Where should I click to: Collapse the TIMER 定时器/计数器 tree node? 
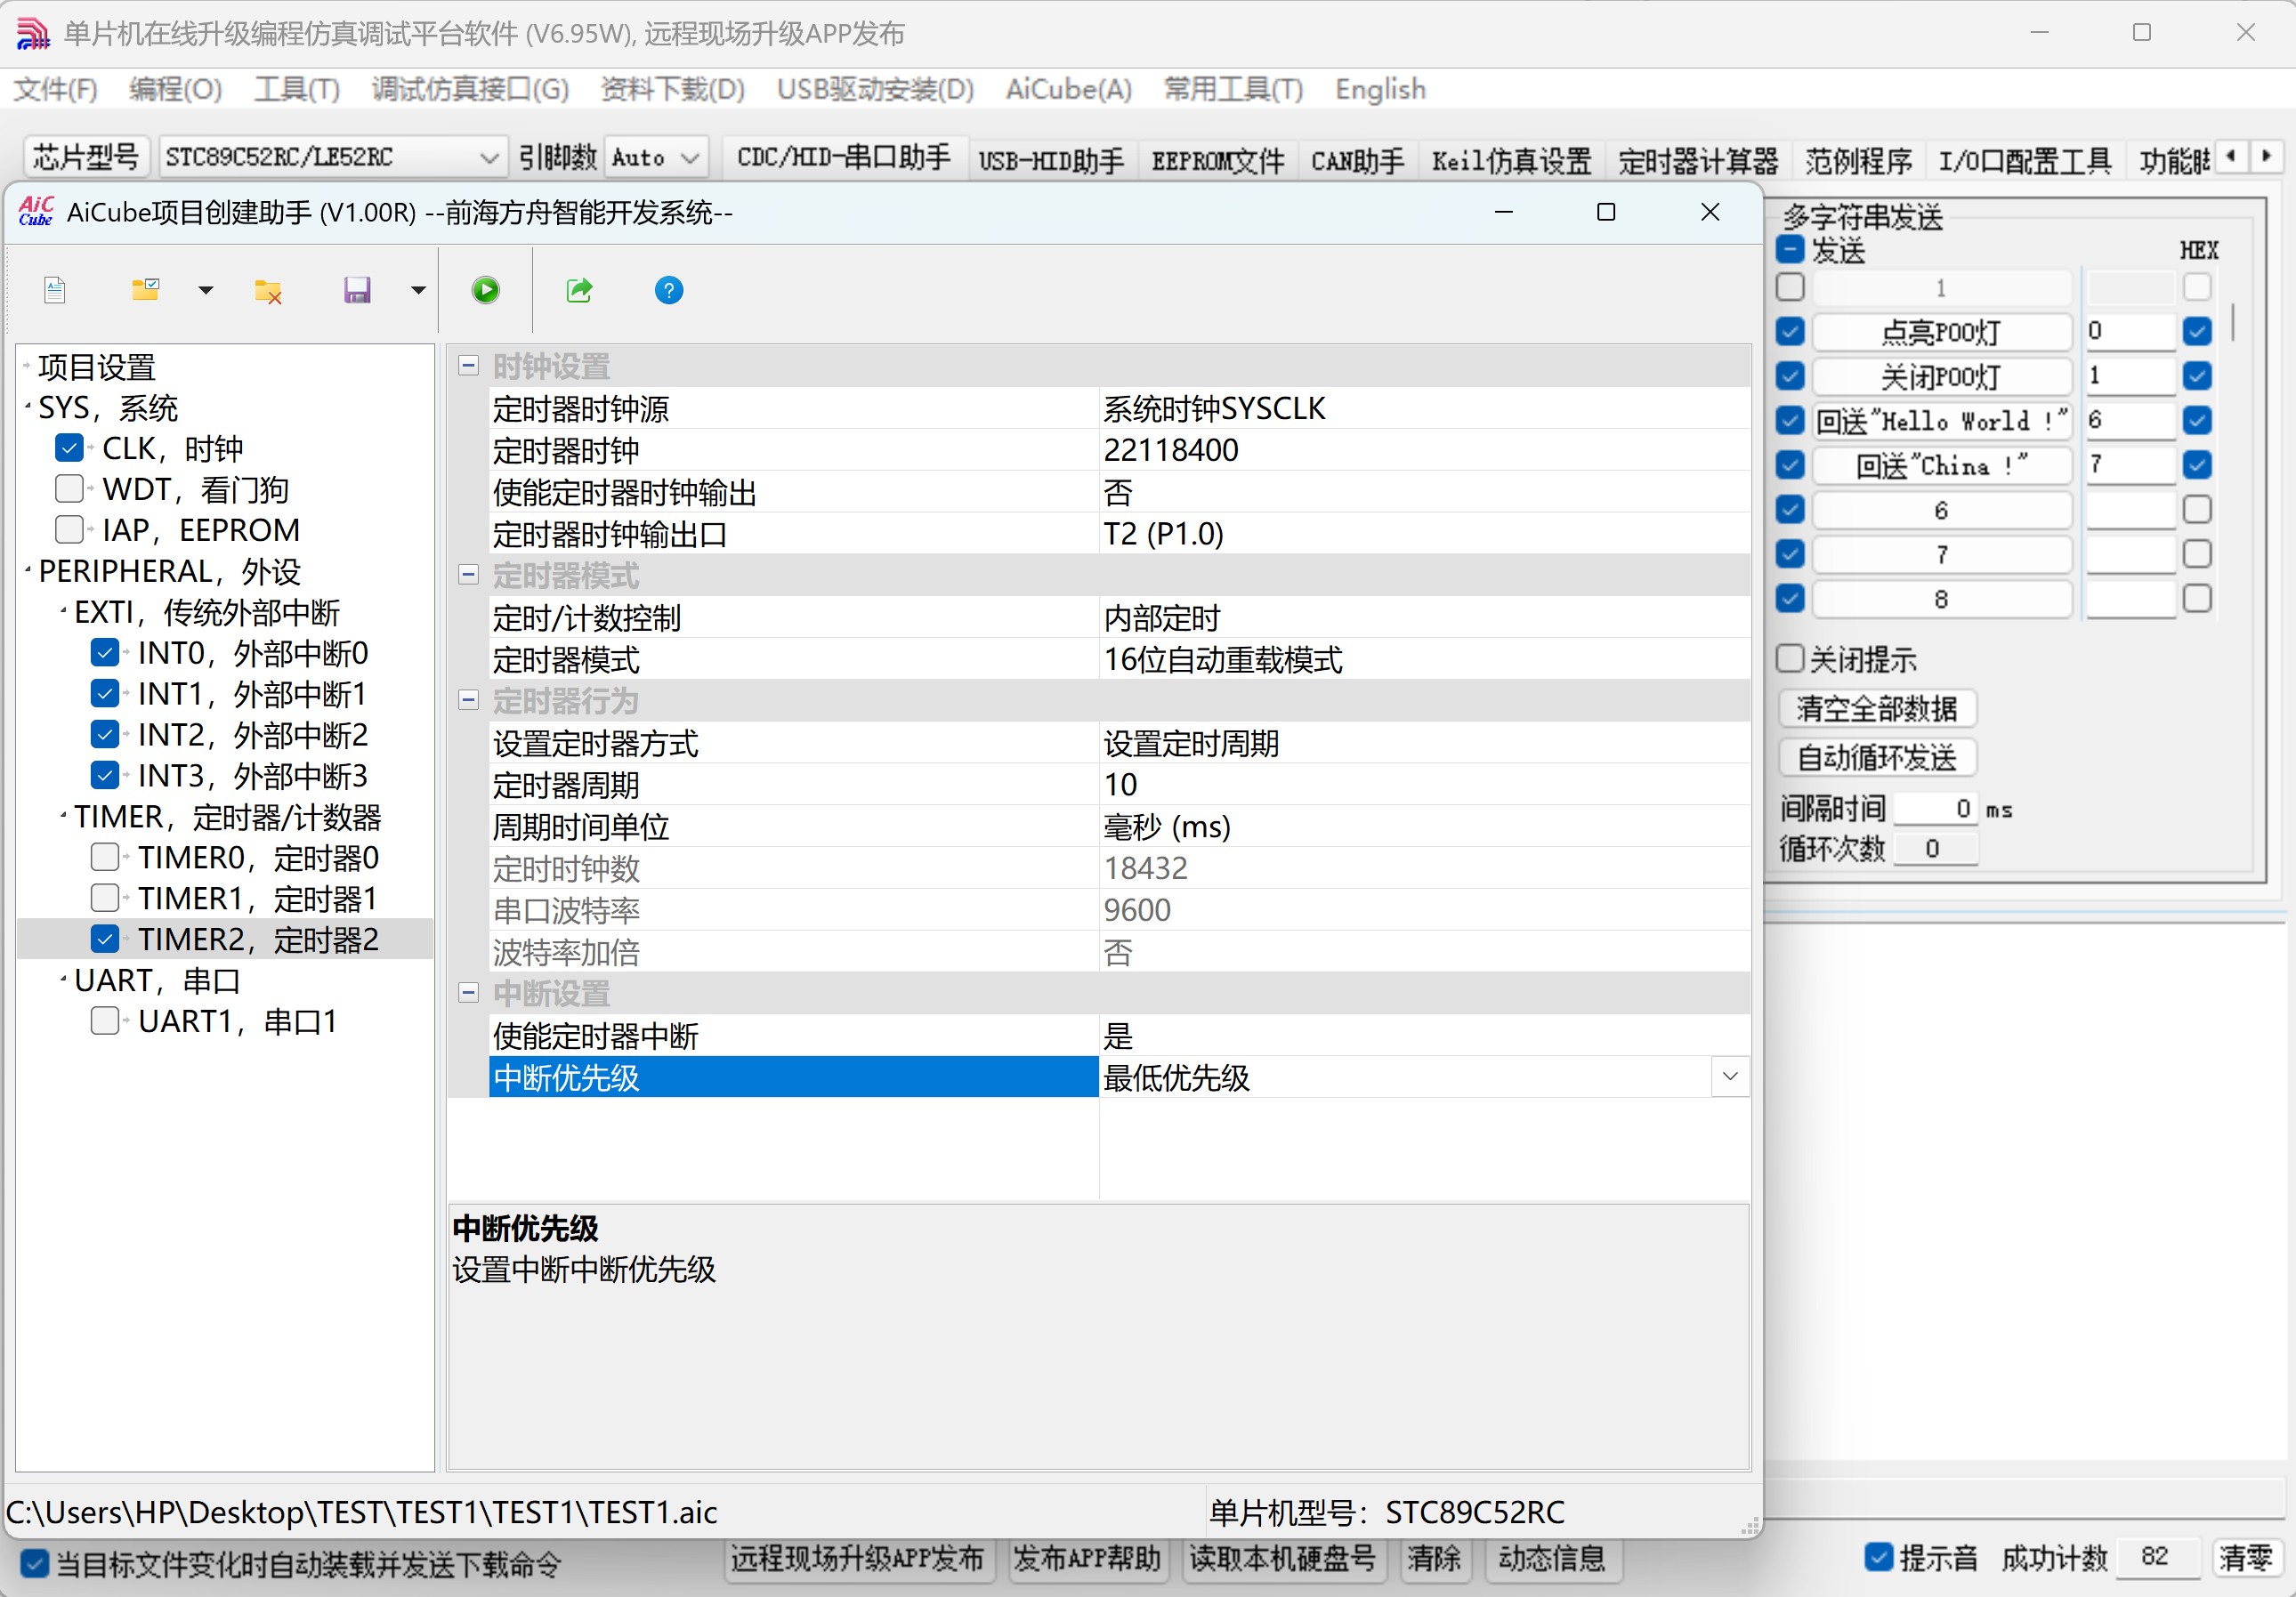(63, 816)
